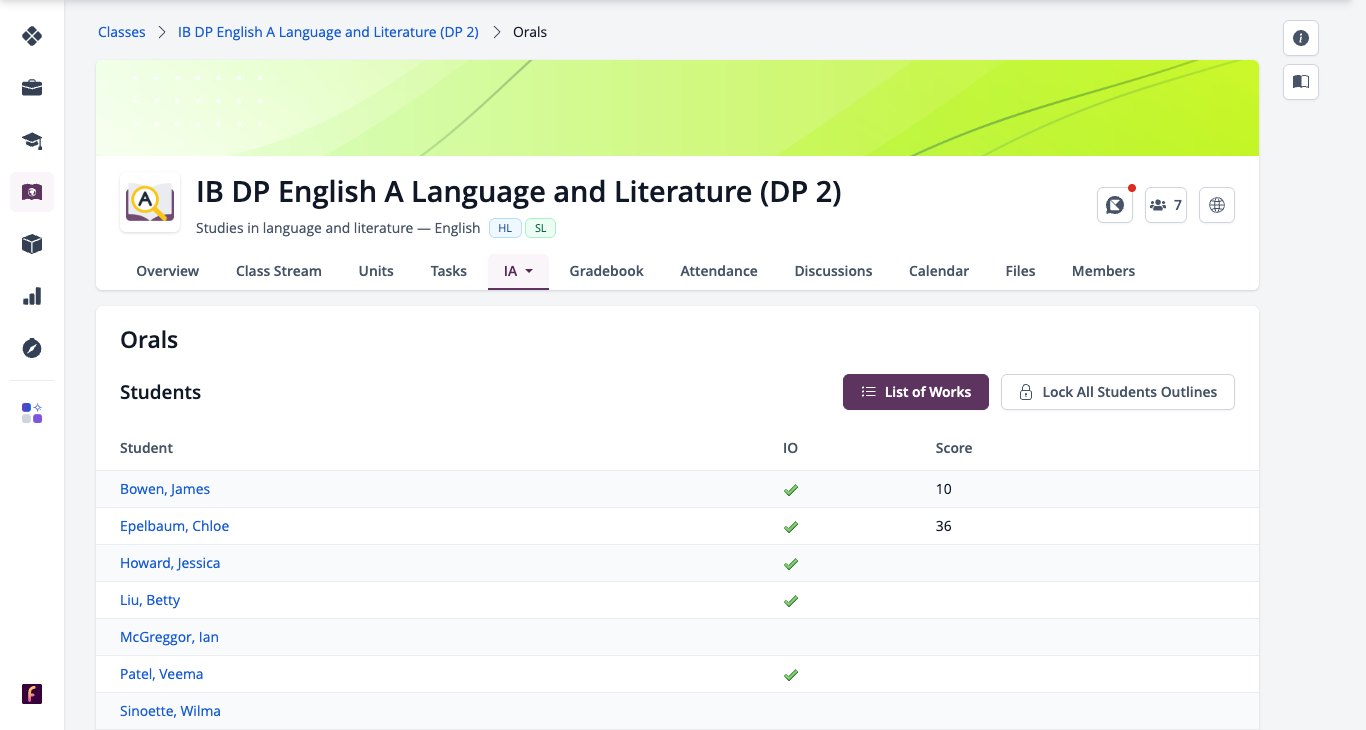1366x730 pixels.
Task: Open the cube icon in sidebar
Action: click(32, 244)
